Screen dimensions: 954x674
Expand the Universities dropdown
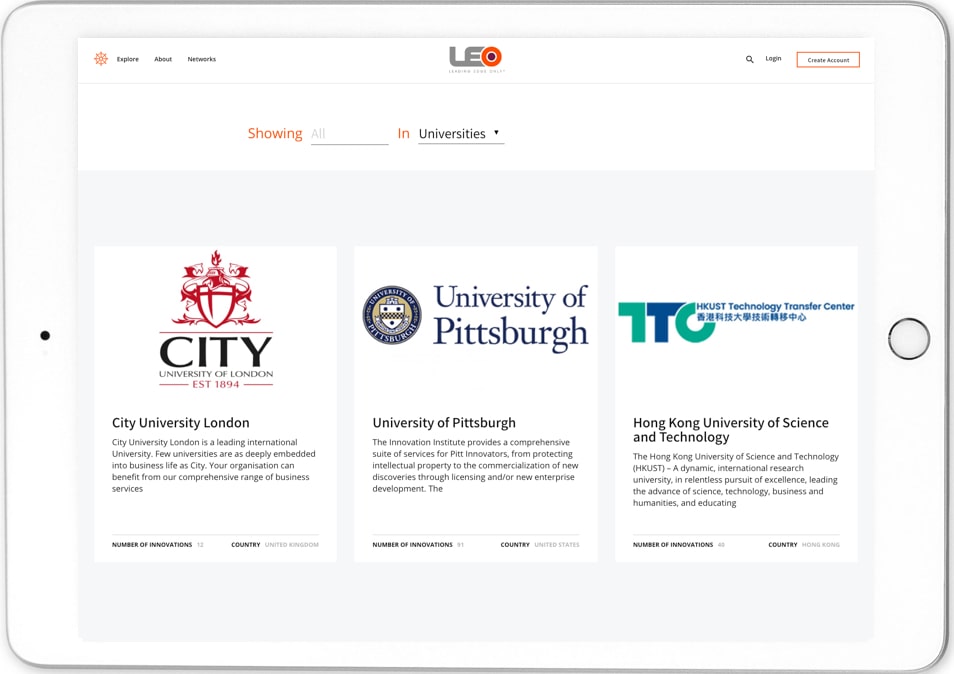coord(461,134)
